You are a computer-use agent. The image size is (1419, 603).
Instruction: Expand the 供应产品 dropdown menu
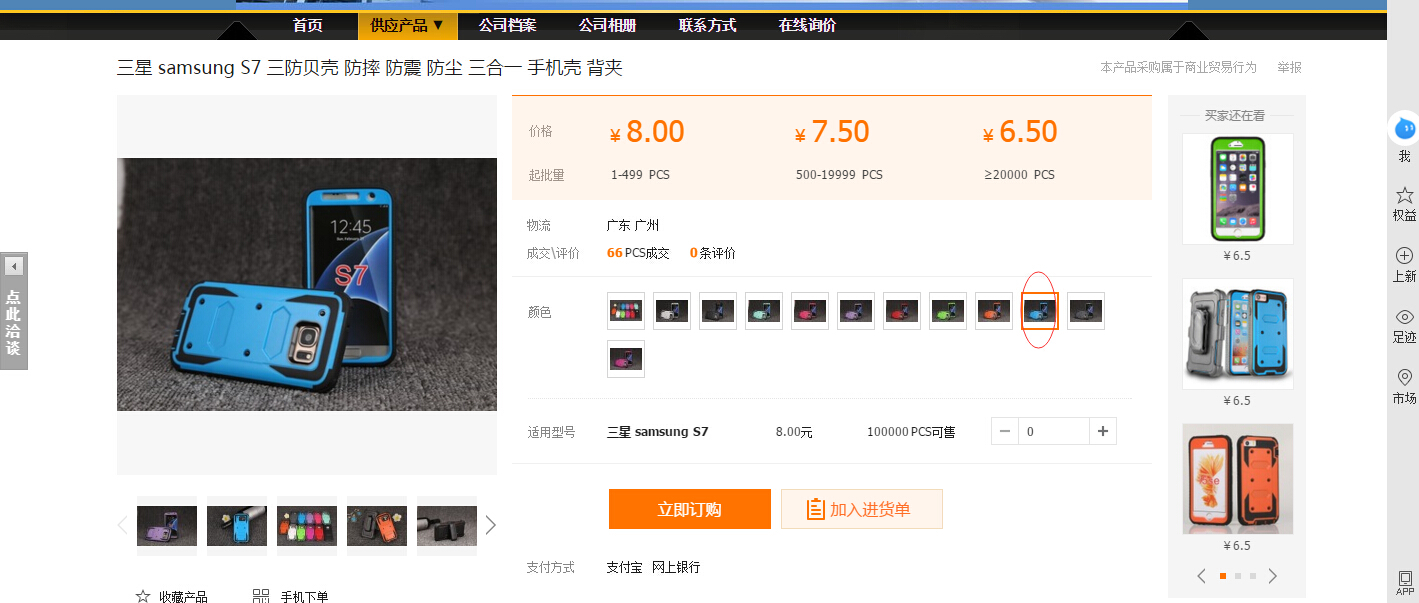click(x=407, y=26)
